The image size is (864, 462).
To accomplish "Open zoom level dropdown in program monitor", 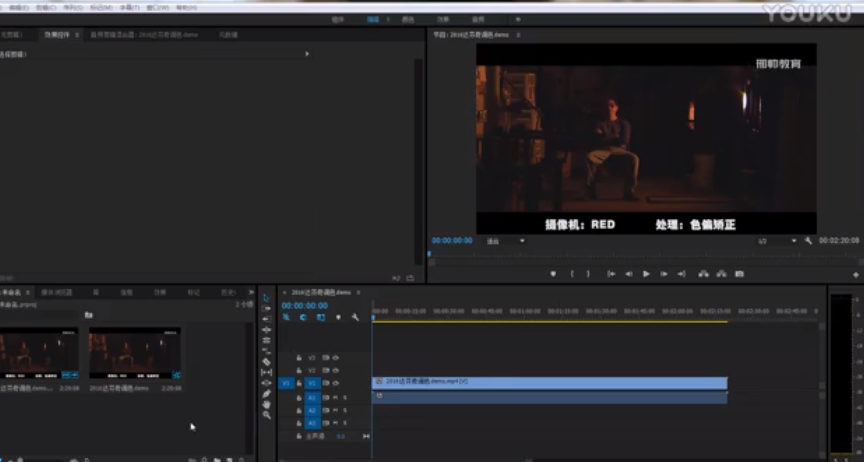I will pos(505,241).
